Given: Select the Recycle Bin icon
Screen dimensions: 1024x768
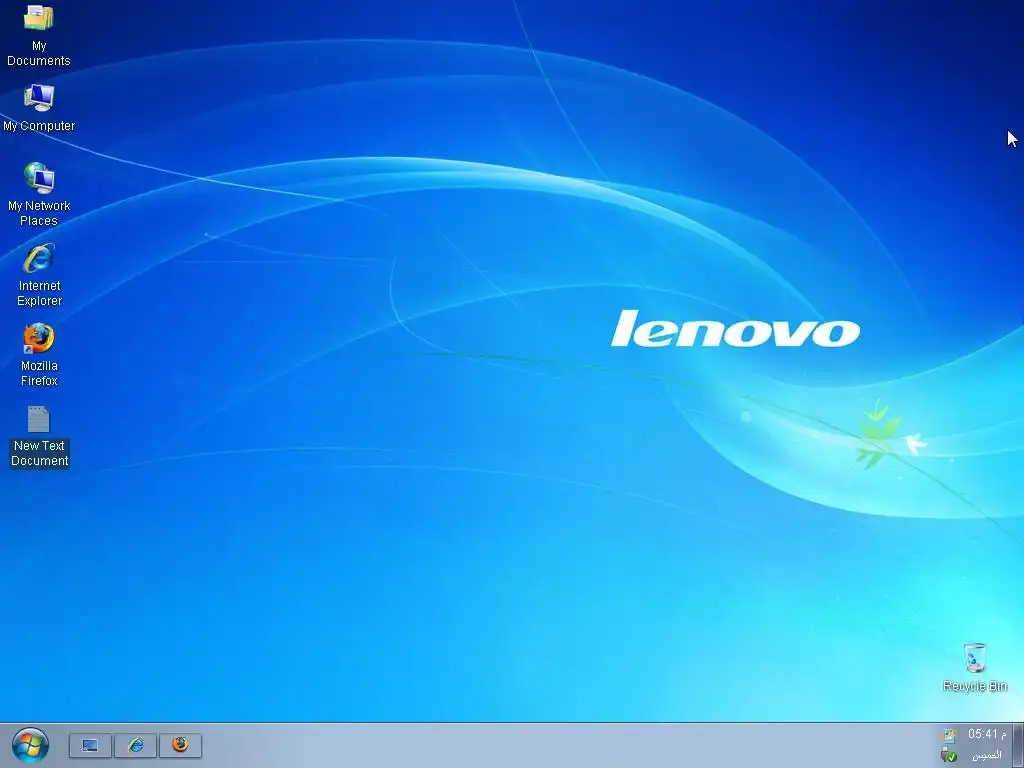Looking at the screenshot, I should point(975,667).
